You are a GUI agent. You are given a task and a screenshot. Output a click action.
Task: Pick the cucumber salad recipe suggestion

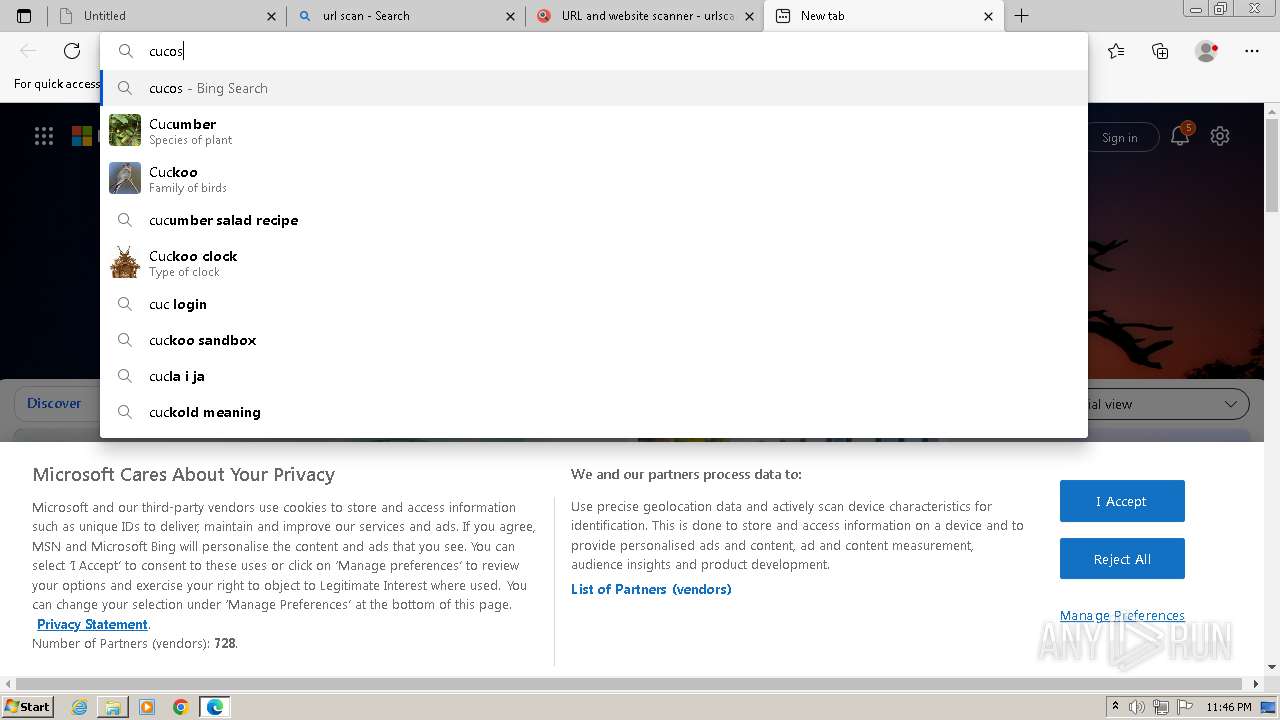(593, 220)
